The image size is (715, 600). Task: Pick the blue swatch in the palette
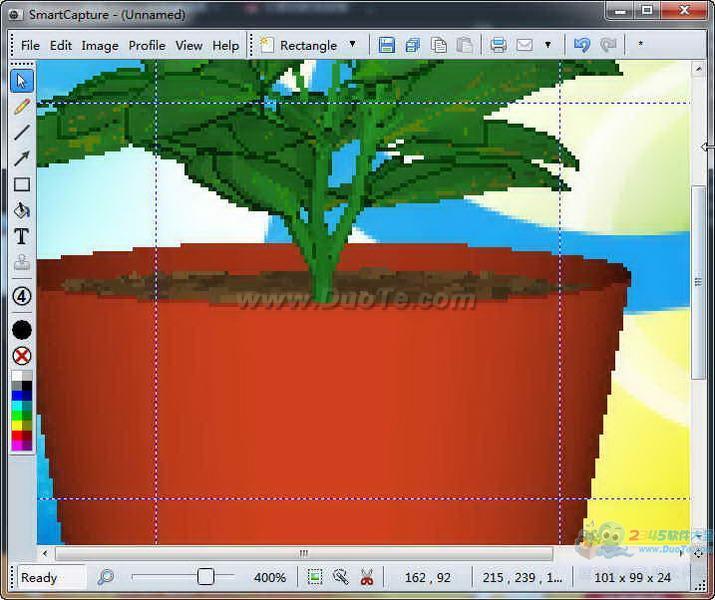pyautogui.click(x=17, y=396)
